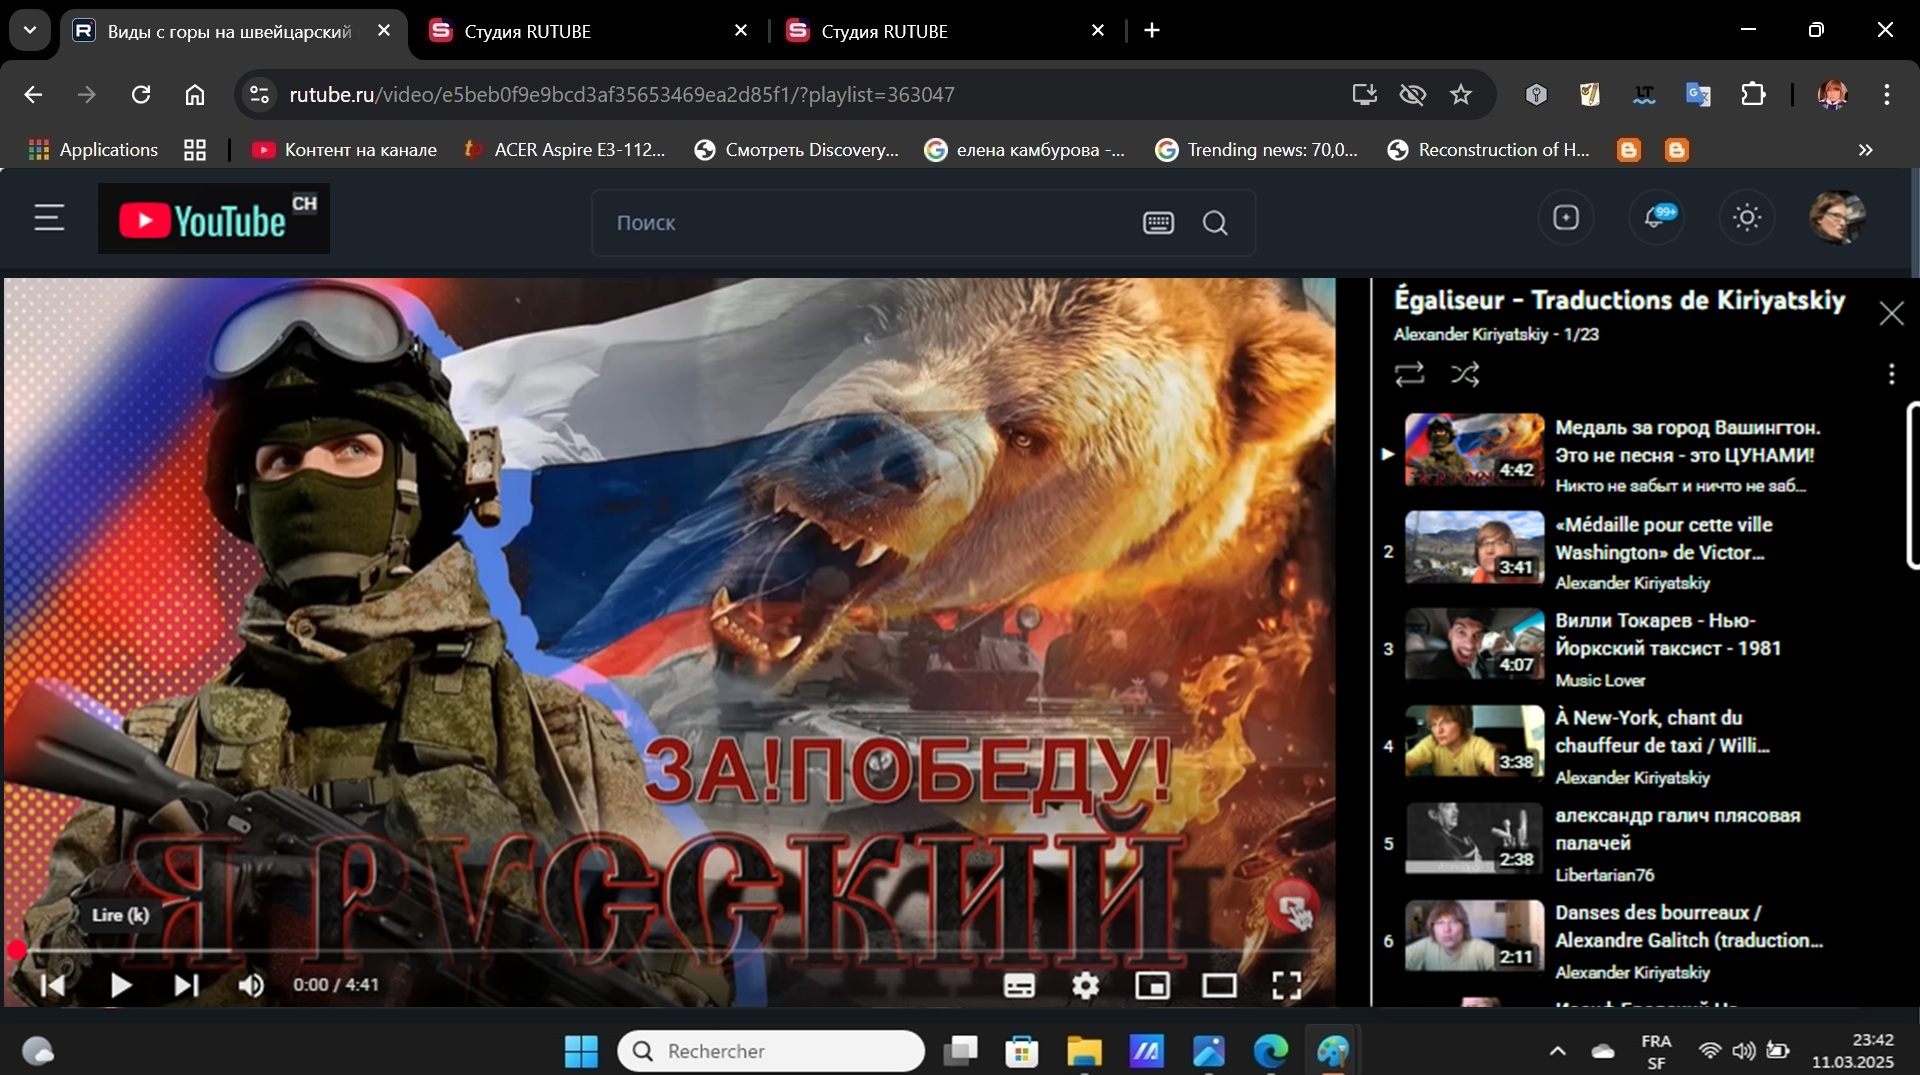Skip to next video
This screenshot has width=1920, height=1075.
coord(186,986)
